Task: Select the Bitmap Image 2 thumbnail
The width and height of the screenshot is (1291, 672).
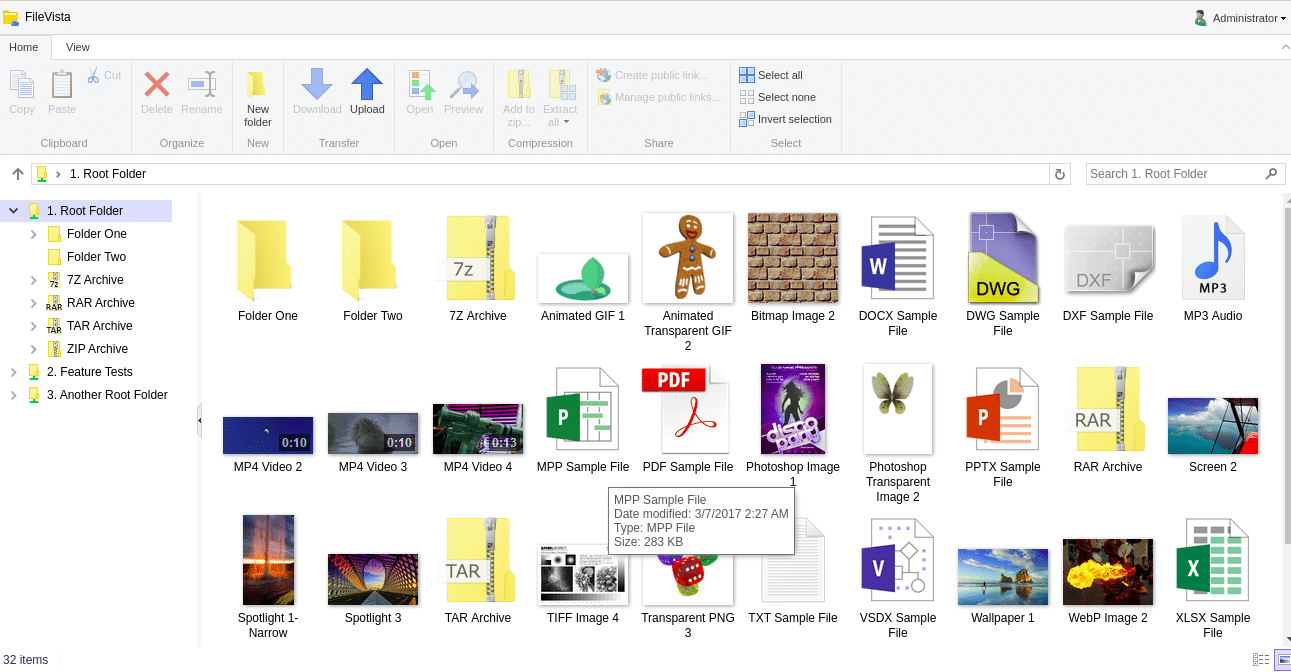Action: point(793,258)
